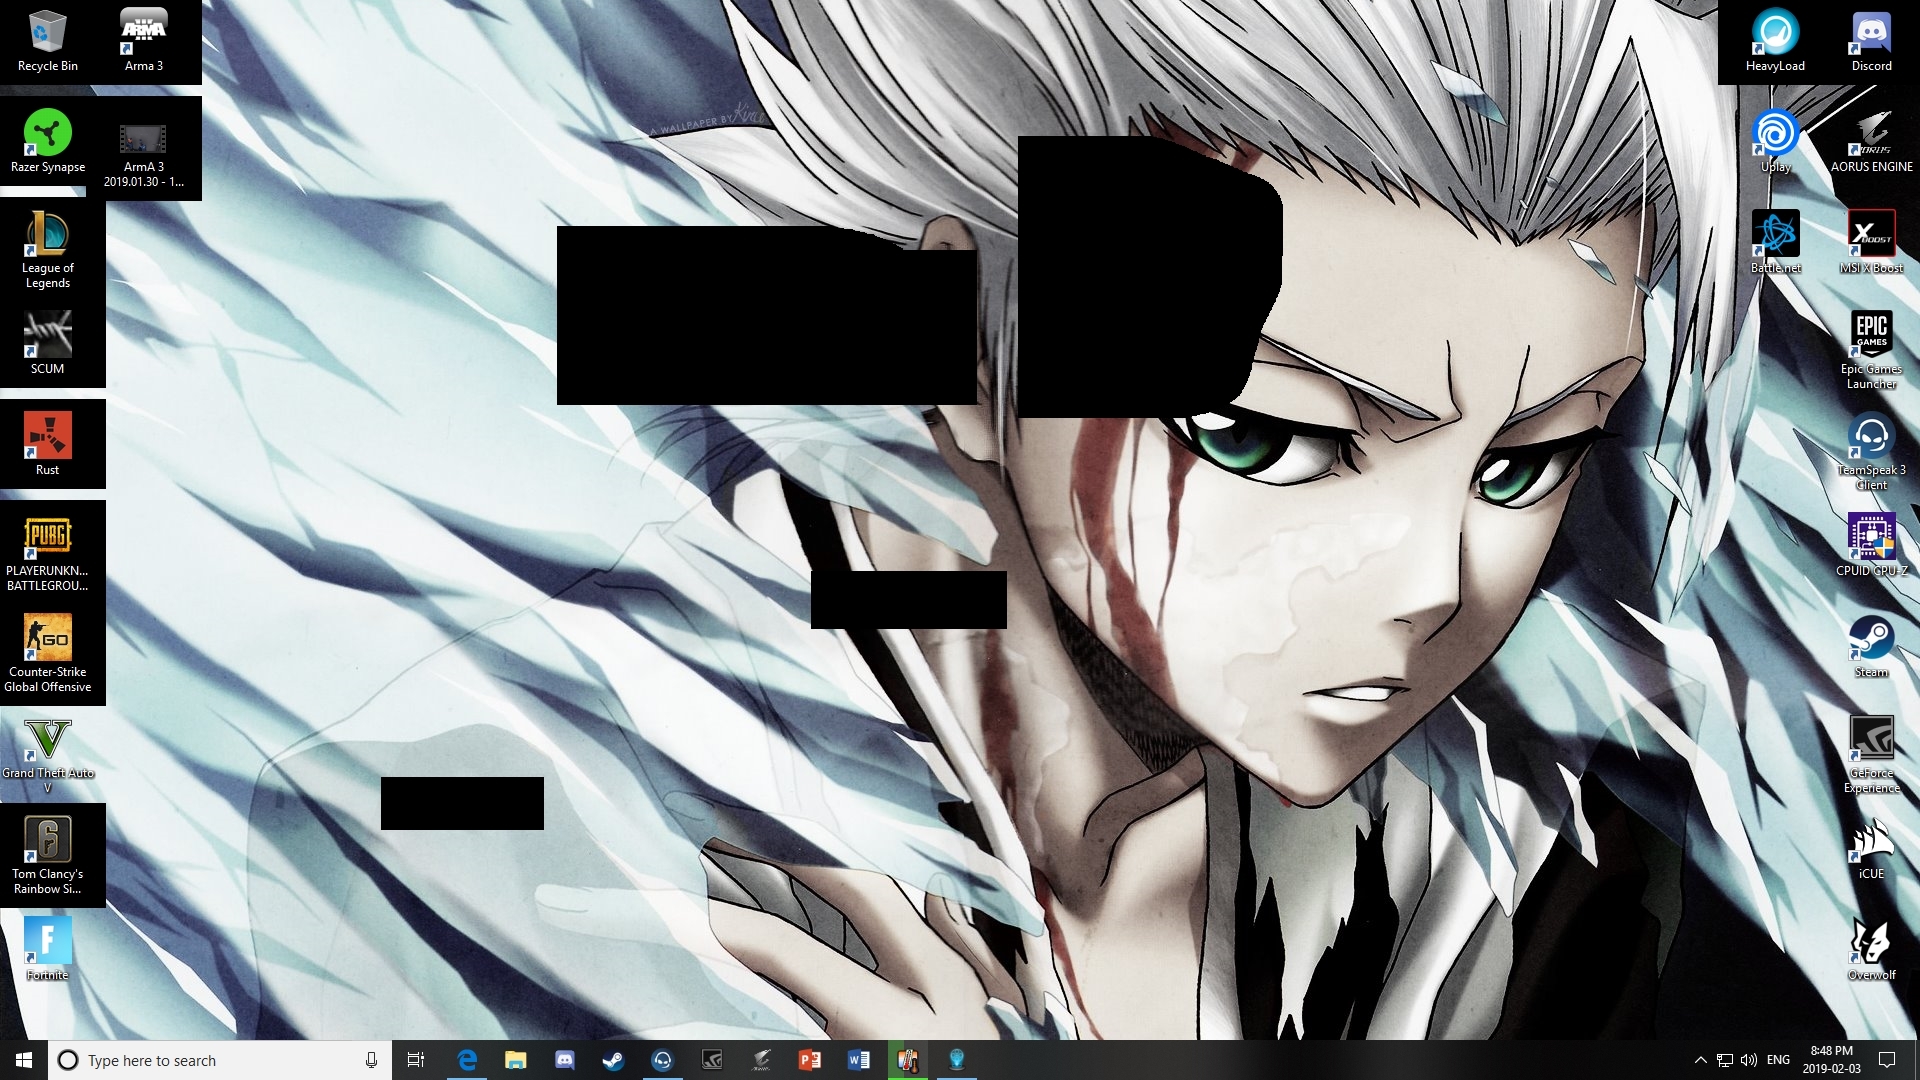Viewport: 1920px width, 1080px height.
Task: Open the Arma 3 desktop shortcut
Action: pos(144,38)
